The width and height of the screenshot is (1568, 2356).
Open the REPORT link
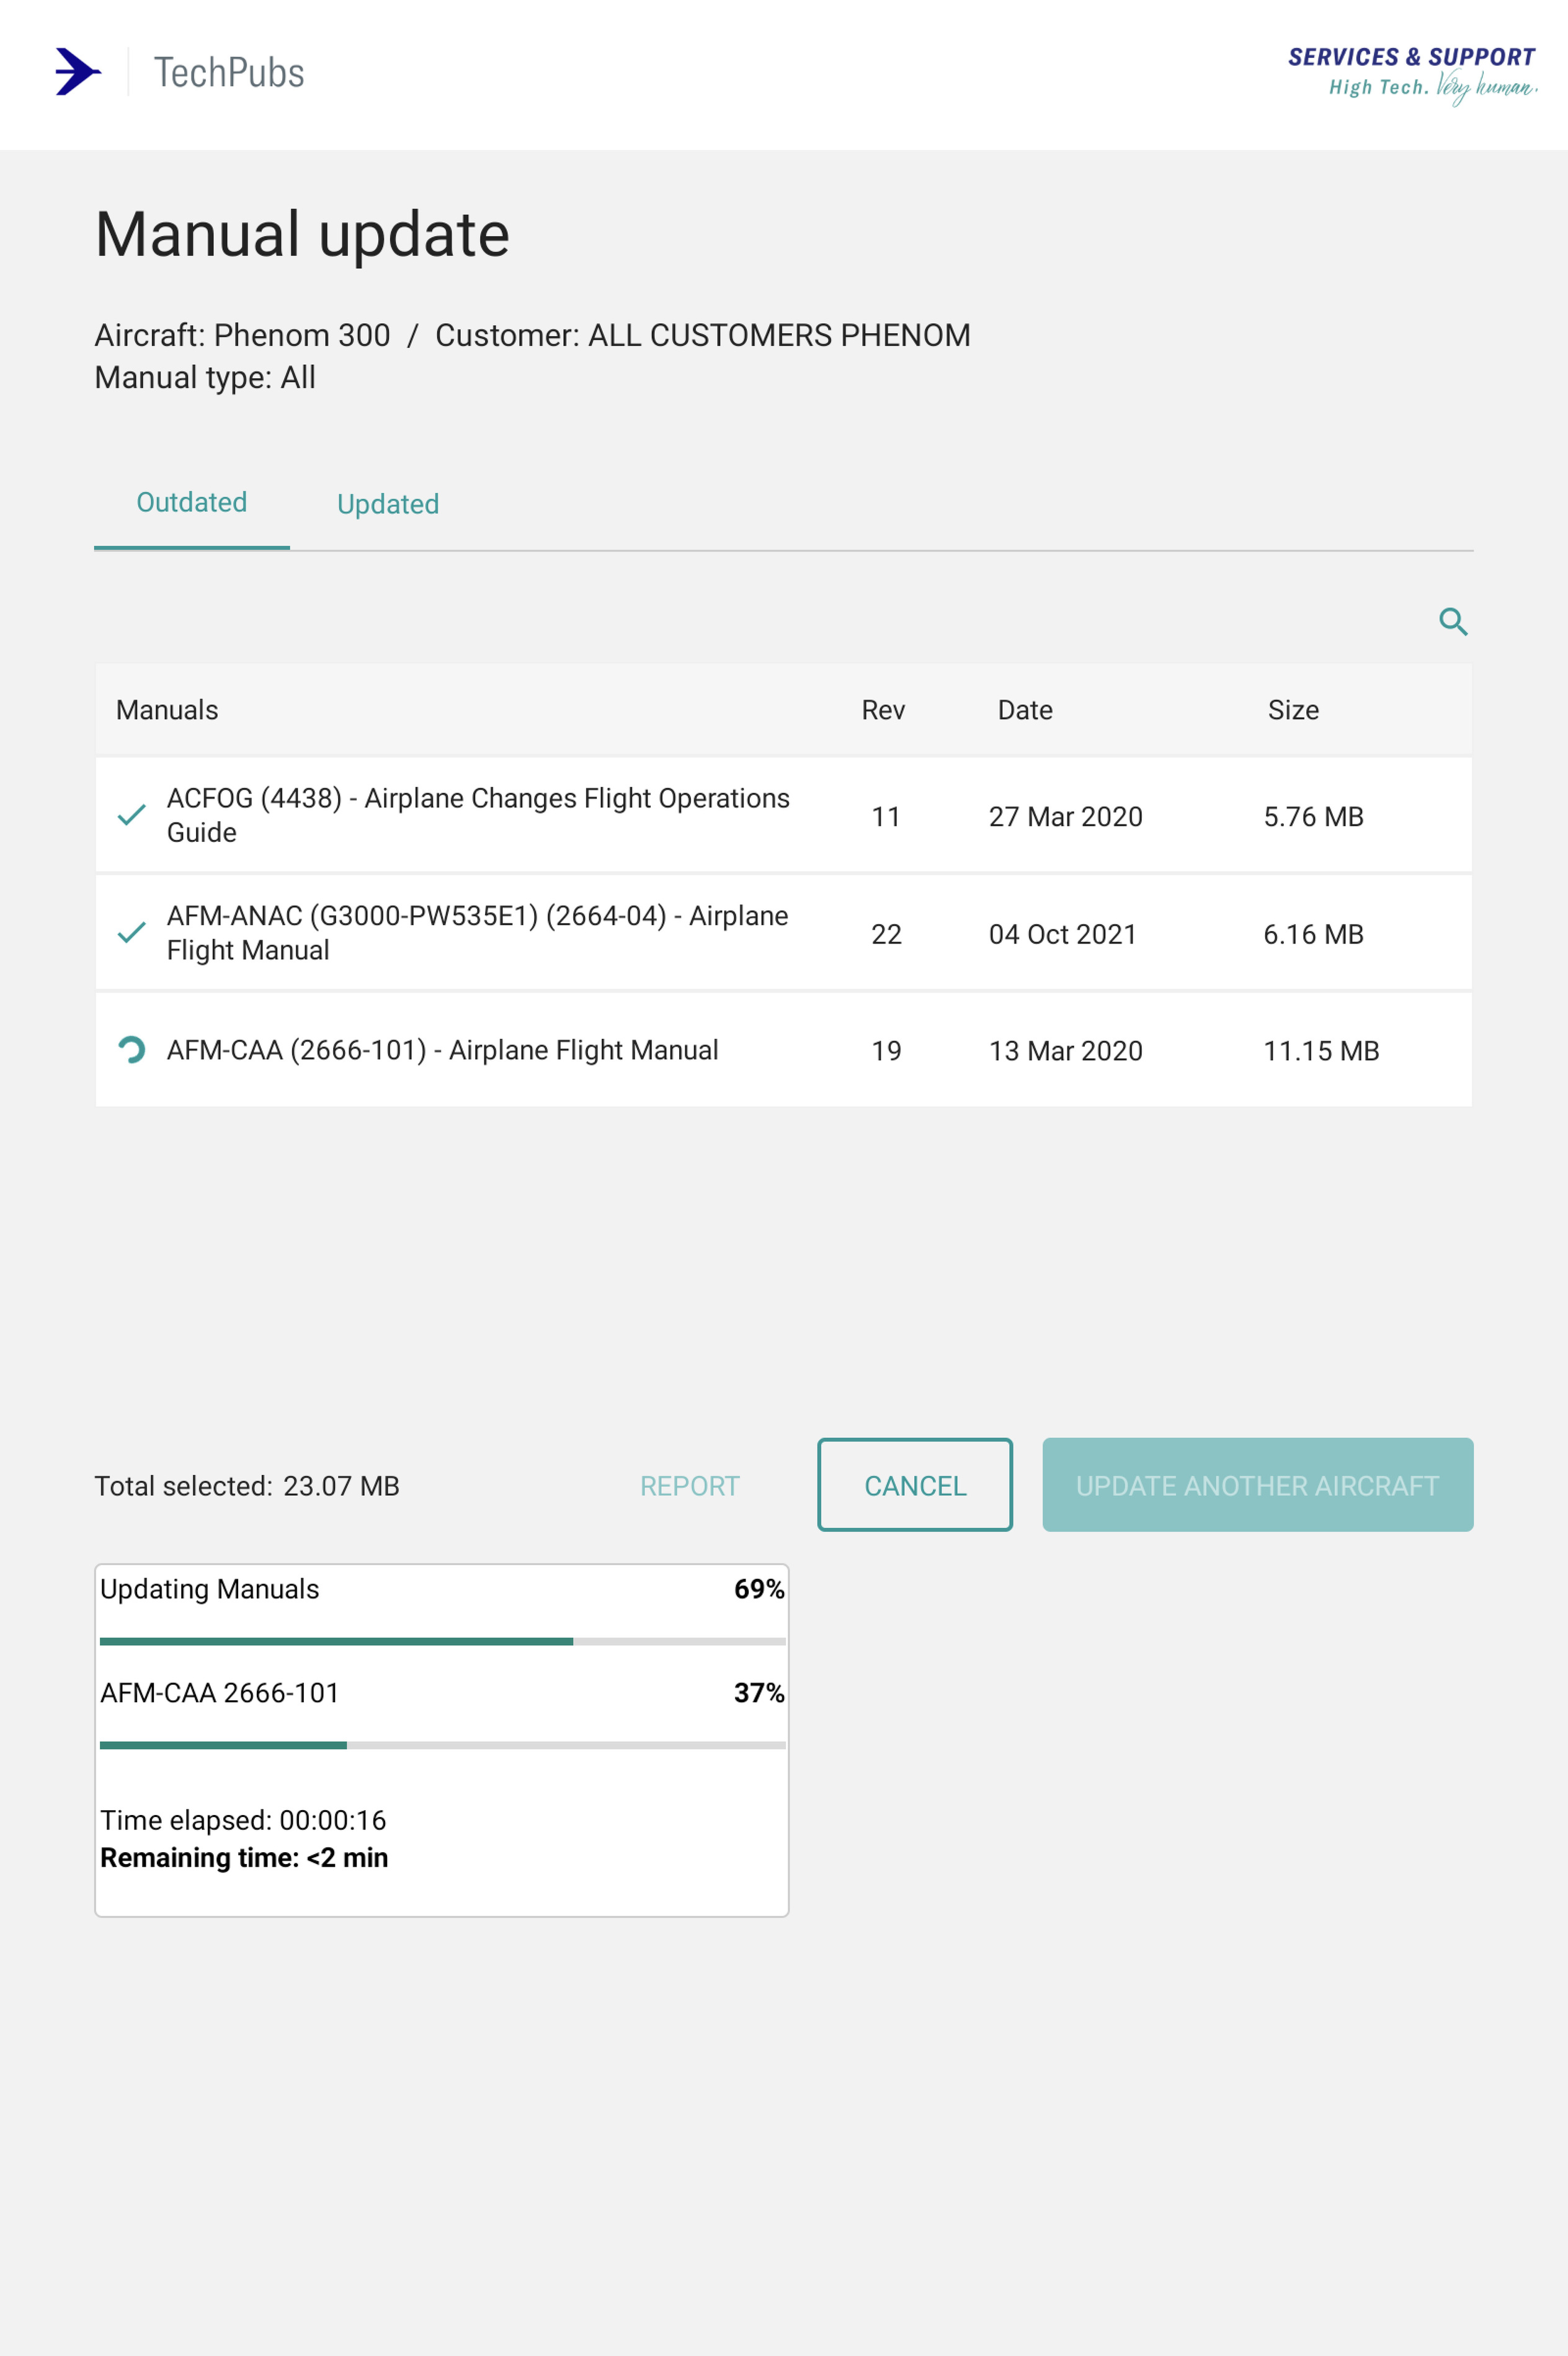point(690,1486)
